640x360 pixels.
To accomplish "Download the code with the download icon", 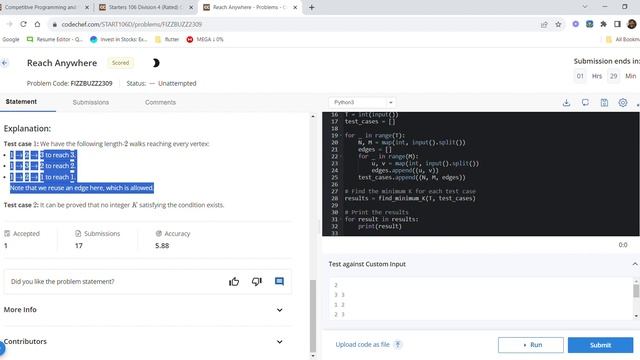I will 566,103.
